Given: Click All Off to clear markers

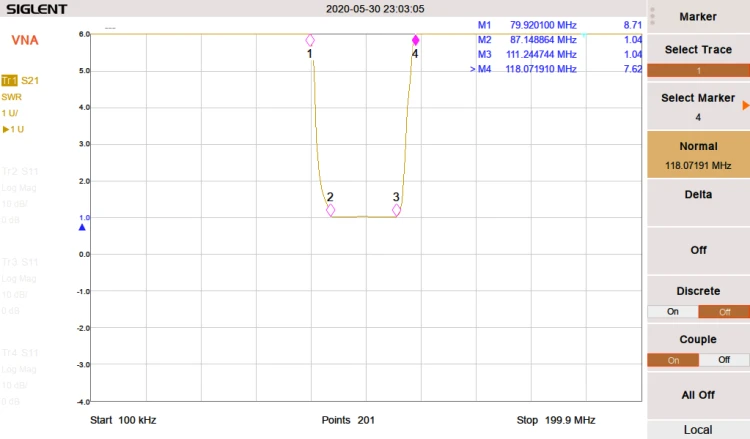Looking at the screenshot, I should coord(698,395).
